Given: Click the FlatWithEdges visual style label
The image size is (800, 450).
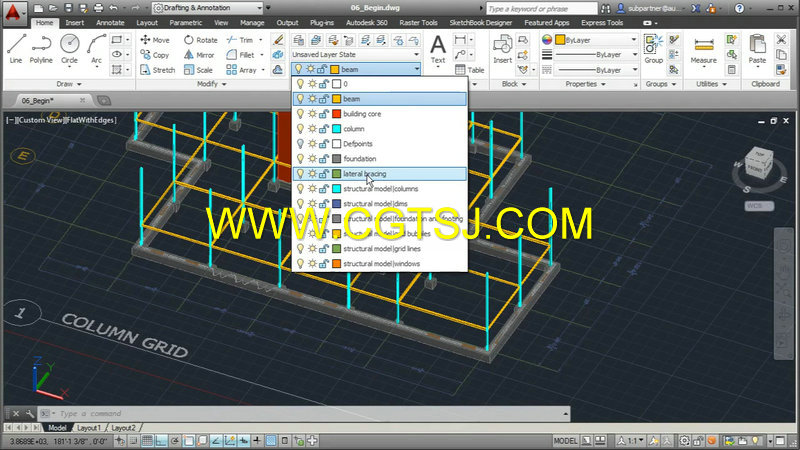Looking at the screenshot, I should pos(91,120).
